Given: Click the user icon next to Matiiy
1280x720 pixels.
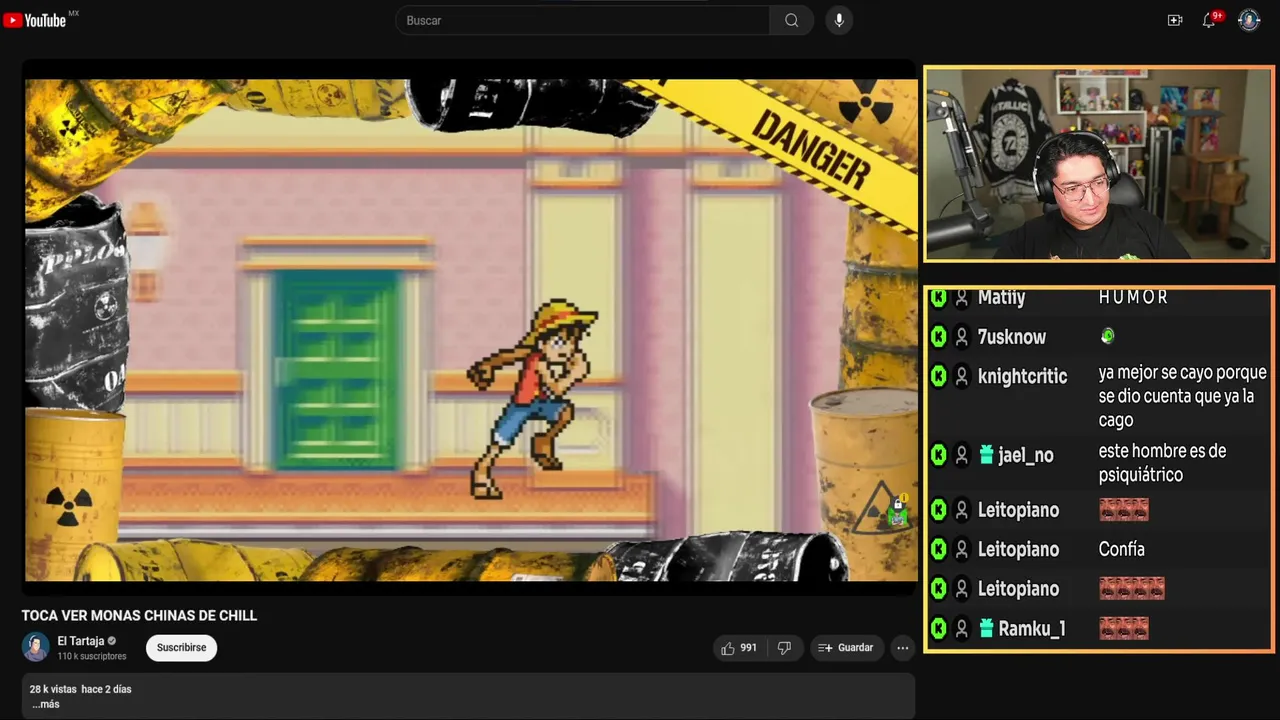Looking at the screenshot, I should tap(962, 297).
